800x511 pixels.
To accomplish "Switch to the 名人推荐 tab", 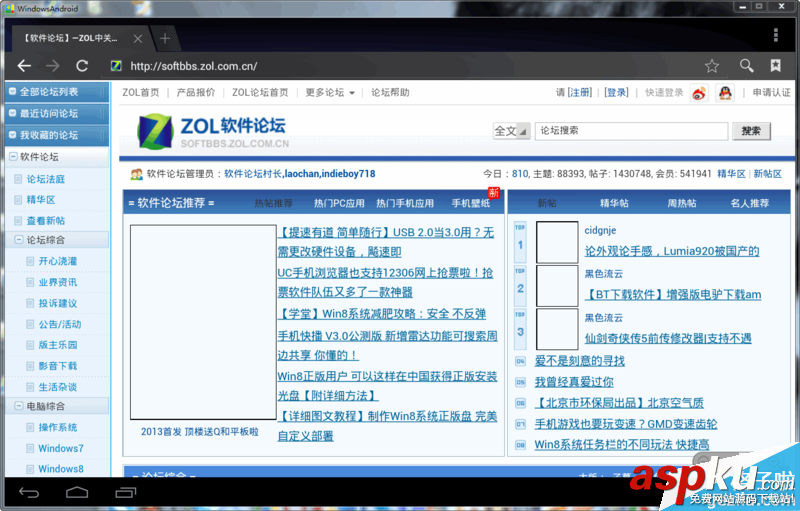I will pyautogui.click(x=749, y=203).
